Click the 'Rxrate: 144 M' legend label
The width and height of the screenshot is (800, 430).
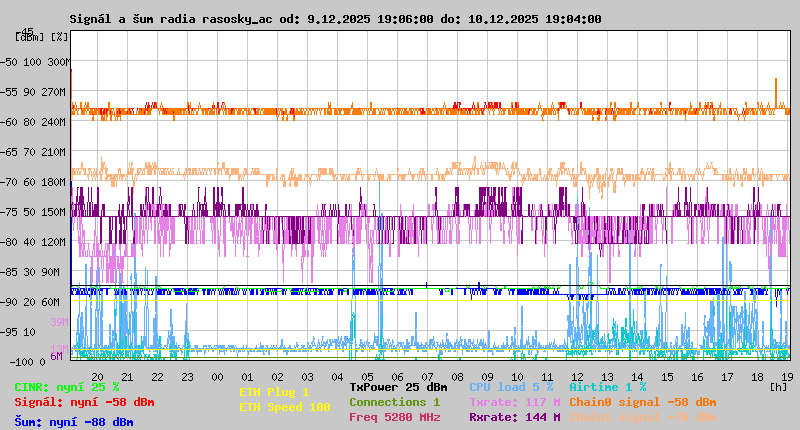(x=515, y=417)
